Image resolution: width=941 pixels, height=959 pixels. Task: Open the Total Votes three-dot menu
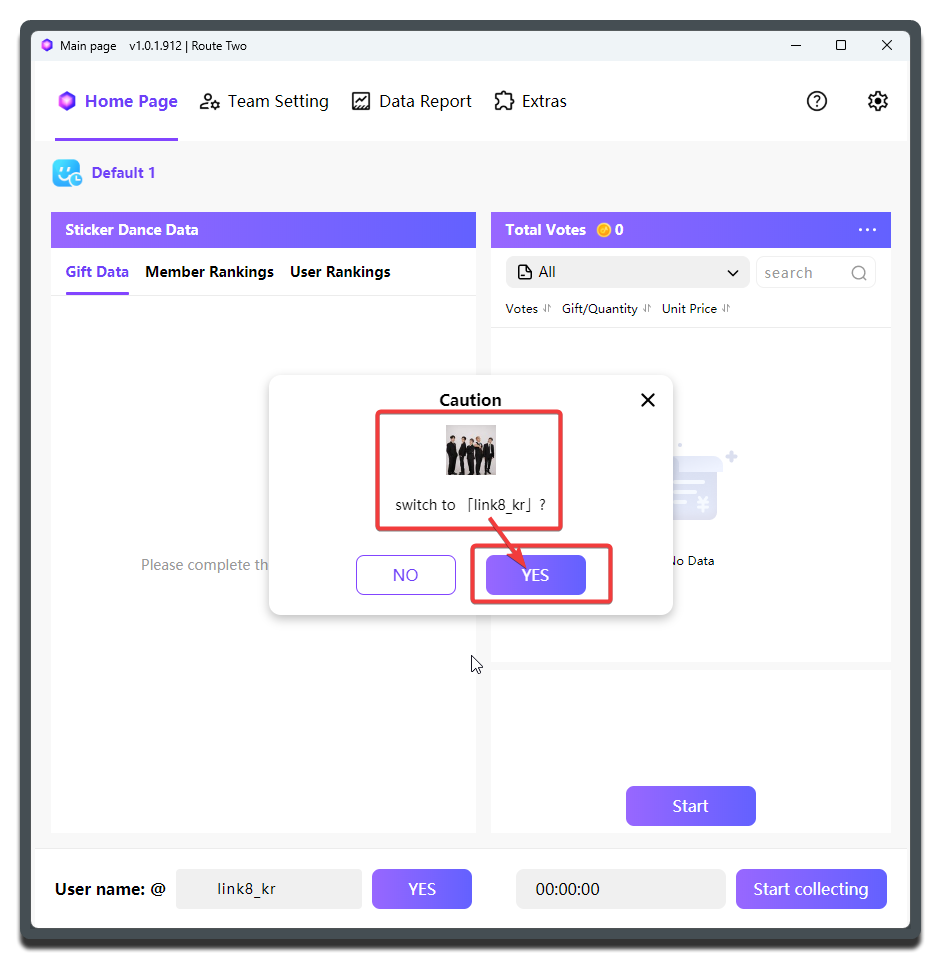[x=867, y=230]
